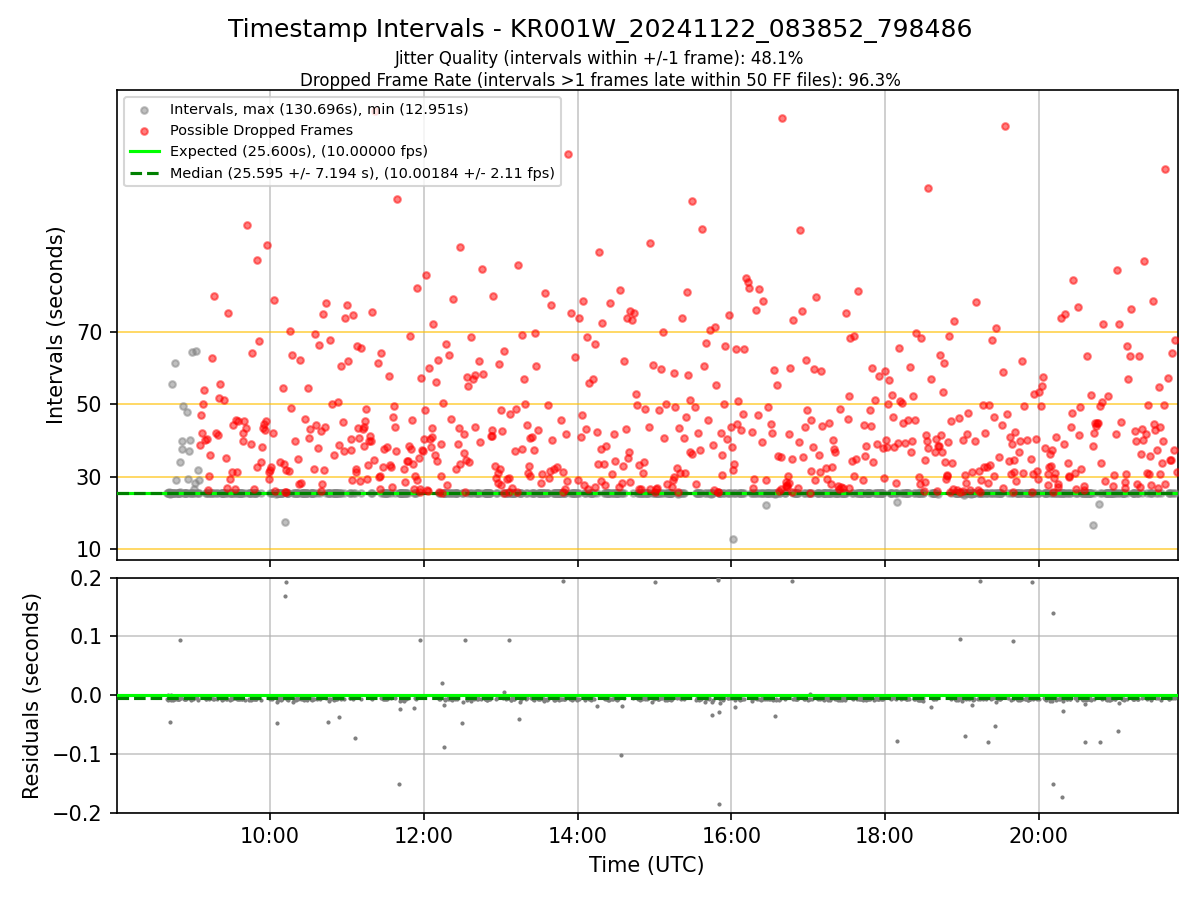Click the '16:00' x-axis tick label
The width and height of the screenshot is (1200, 900).
[731, 835]
